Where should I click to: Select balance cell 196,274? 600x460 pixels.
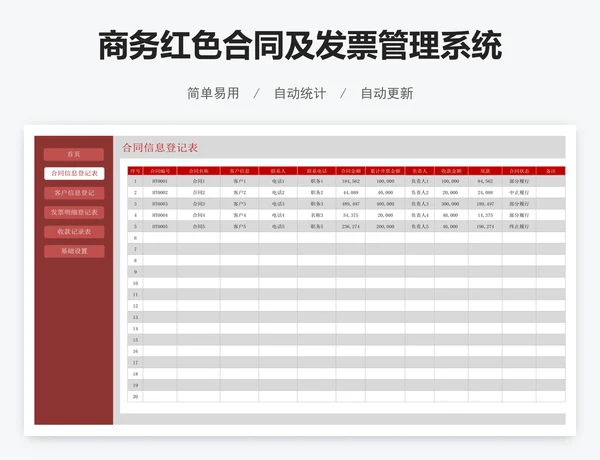pyautogui.click(x=485, y=227)
